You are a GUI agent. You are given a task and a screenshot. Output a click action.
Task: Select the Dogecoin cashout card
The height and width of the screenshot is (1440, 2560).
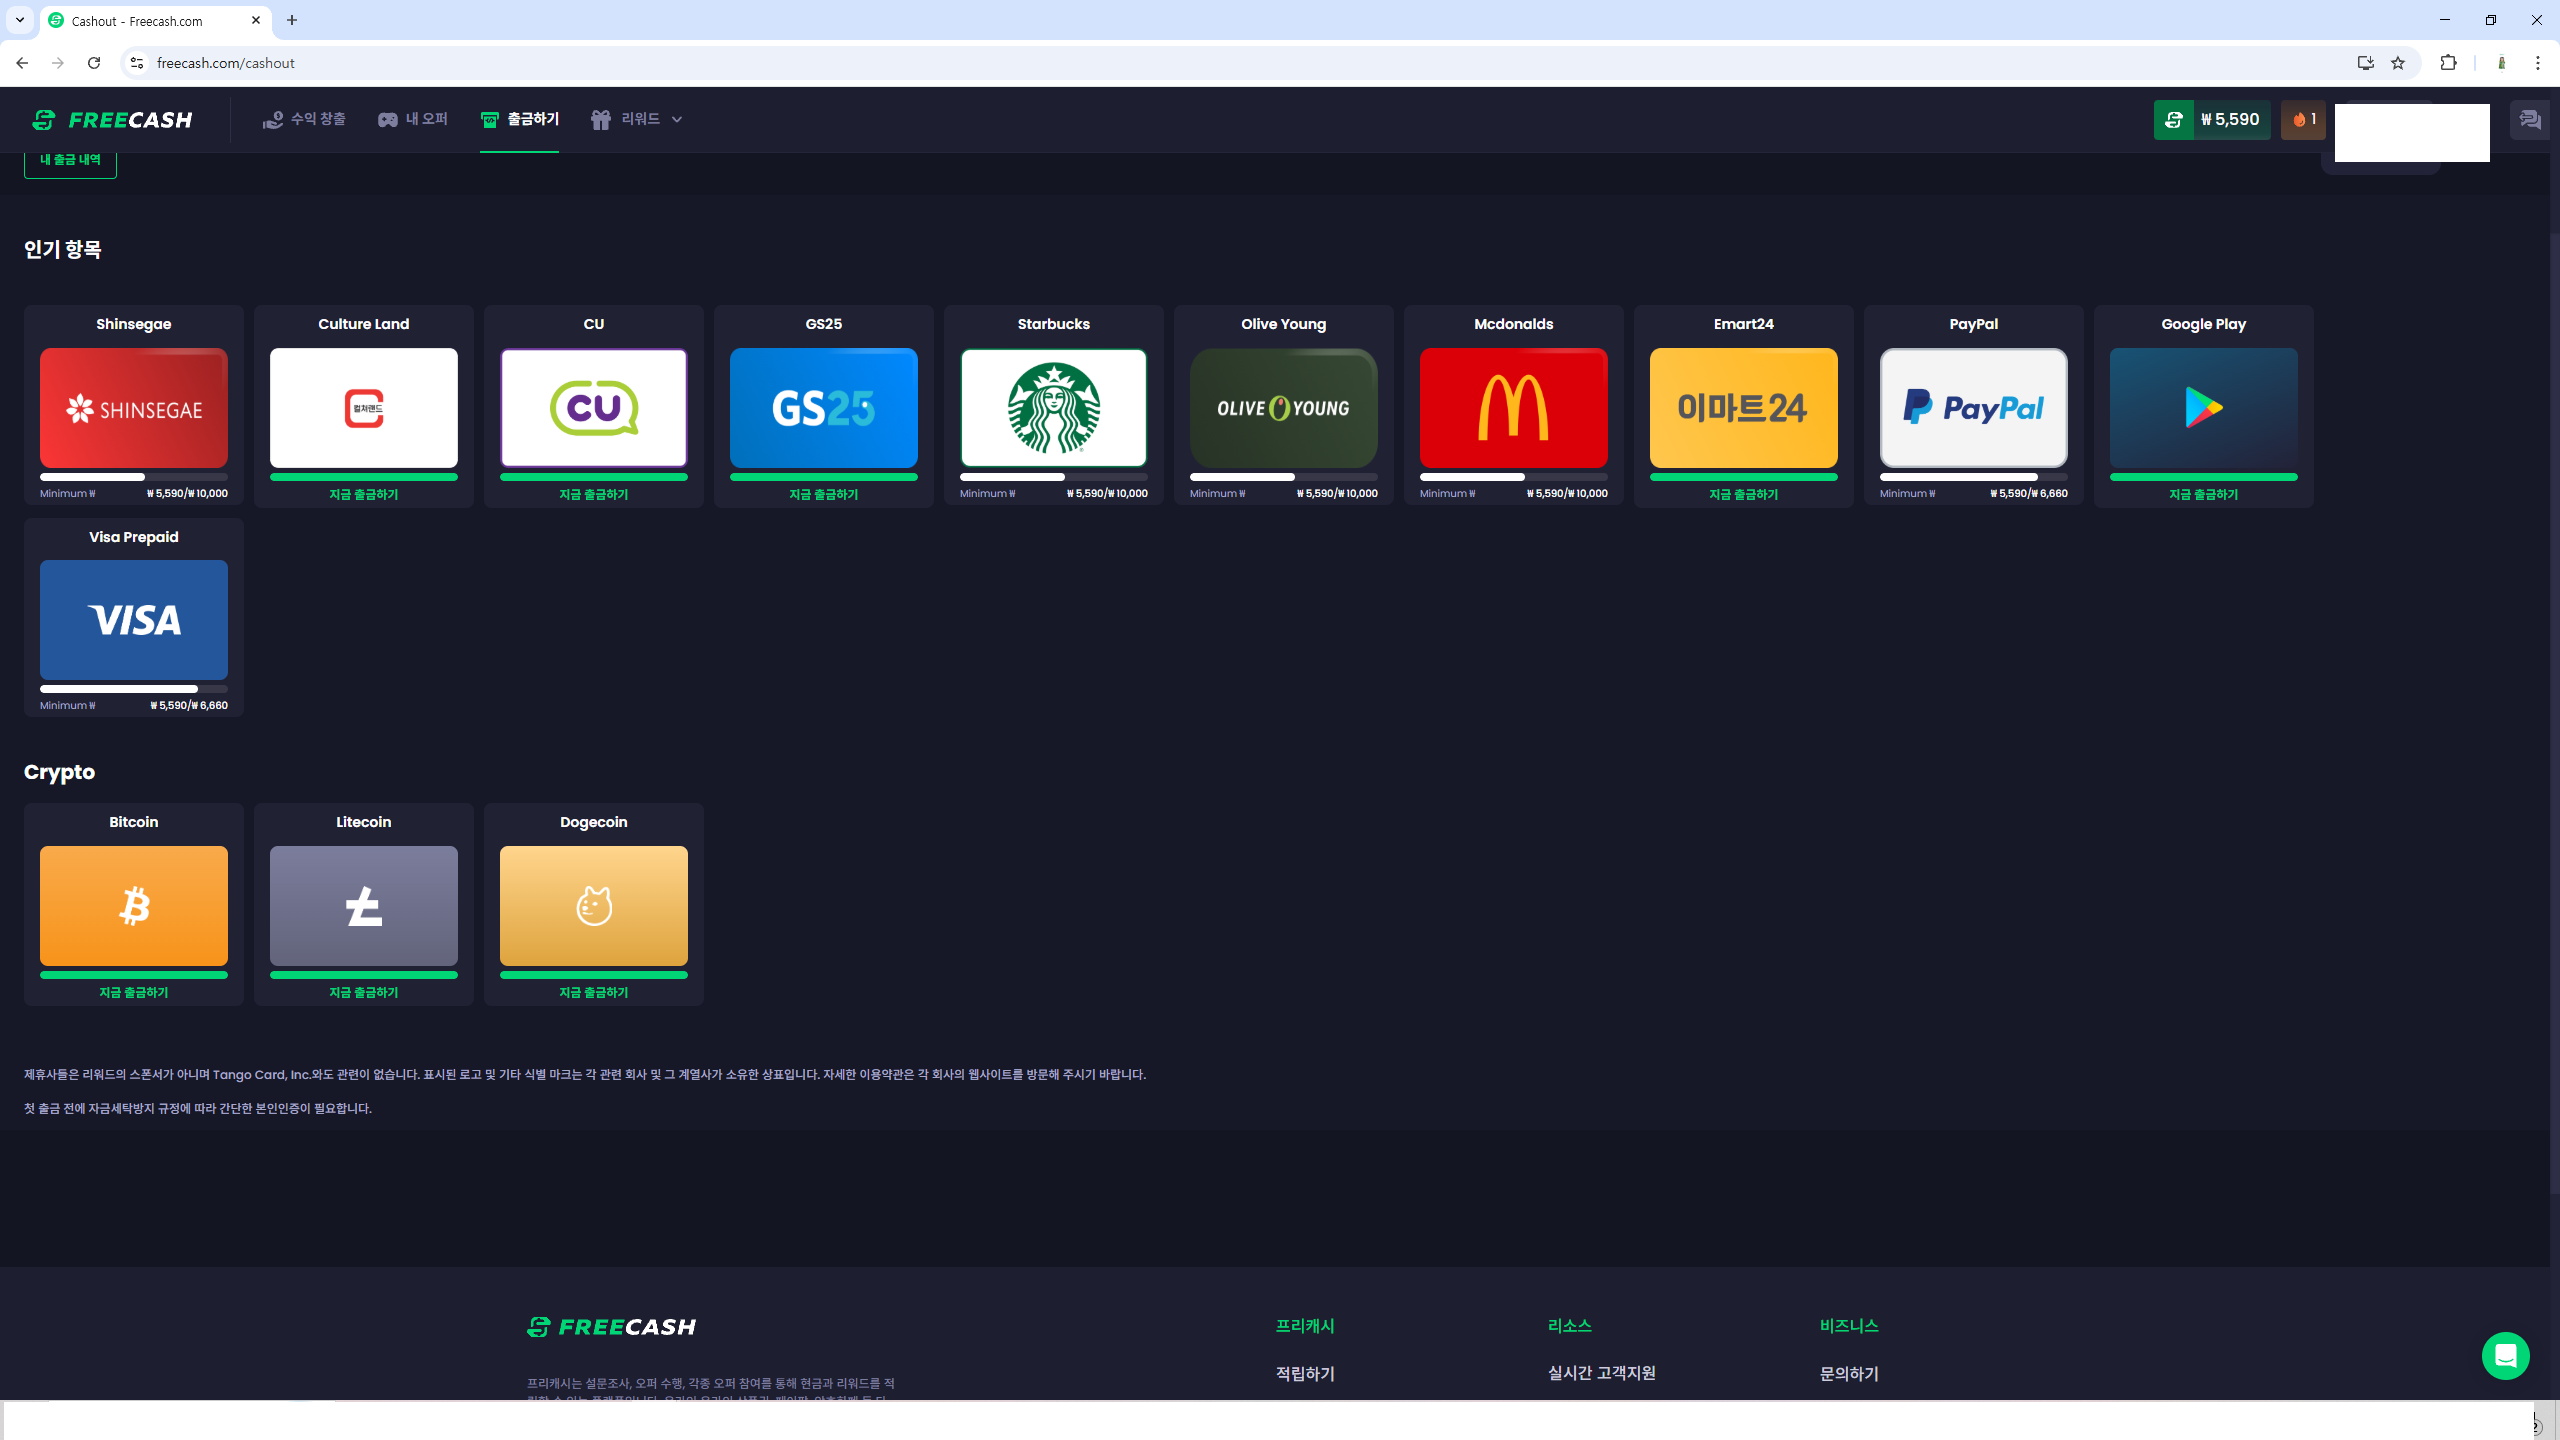(593, 905)
